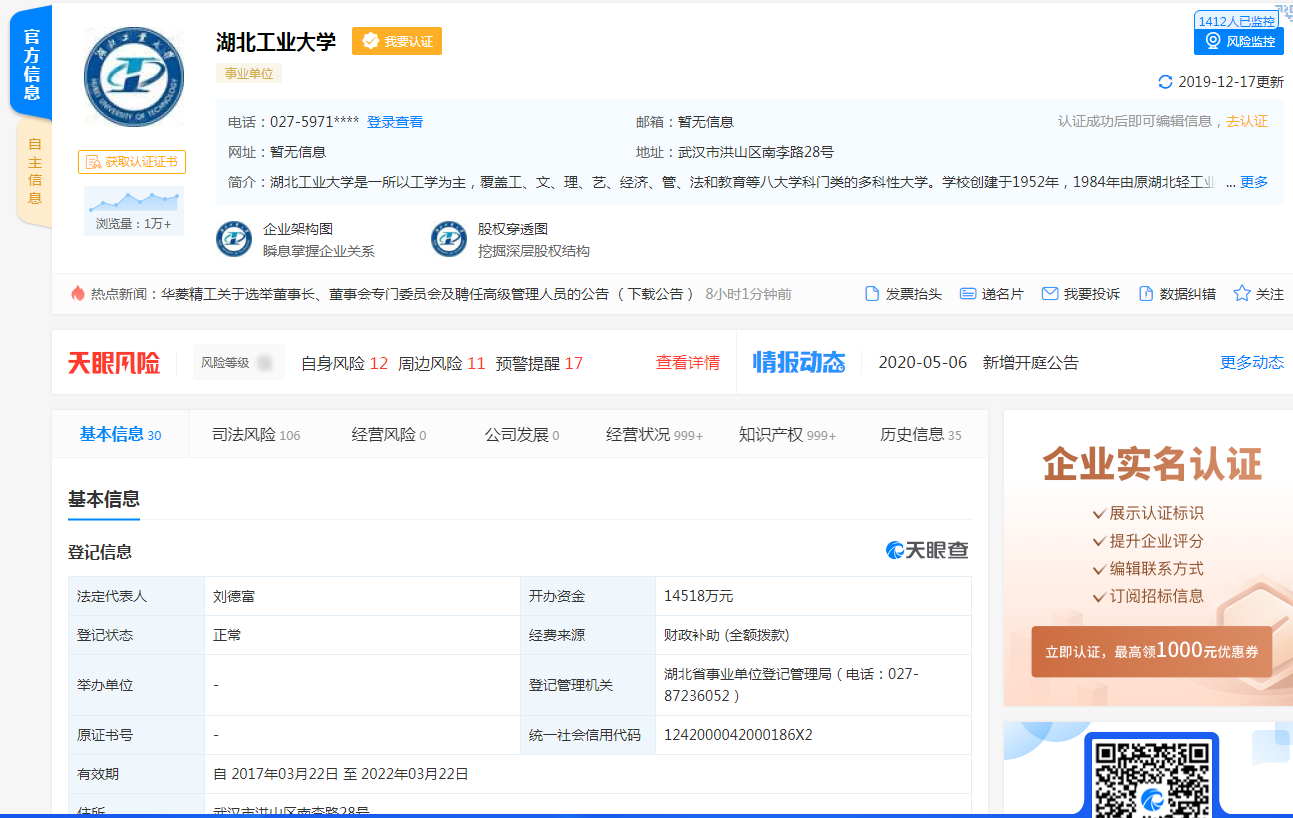
Task: Switch to the 司法风险 tab
Action: click(x=255, y=435)
